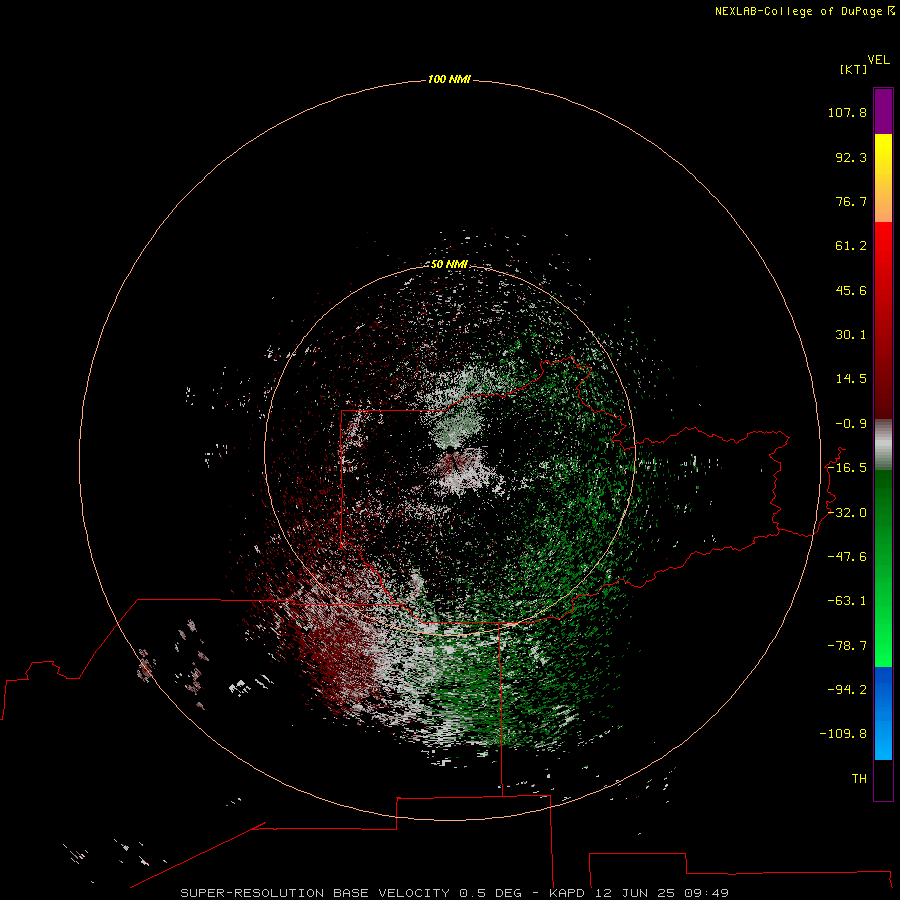Image resolution: width=900 pixels, height=900 pixels.
Task: Click the blue segment of the velocity color bar
Action: pyautogui.click(x=883, y=713)
